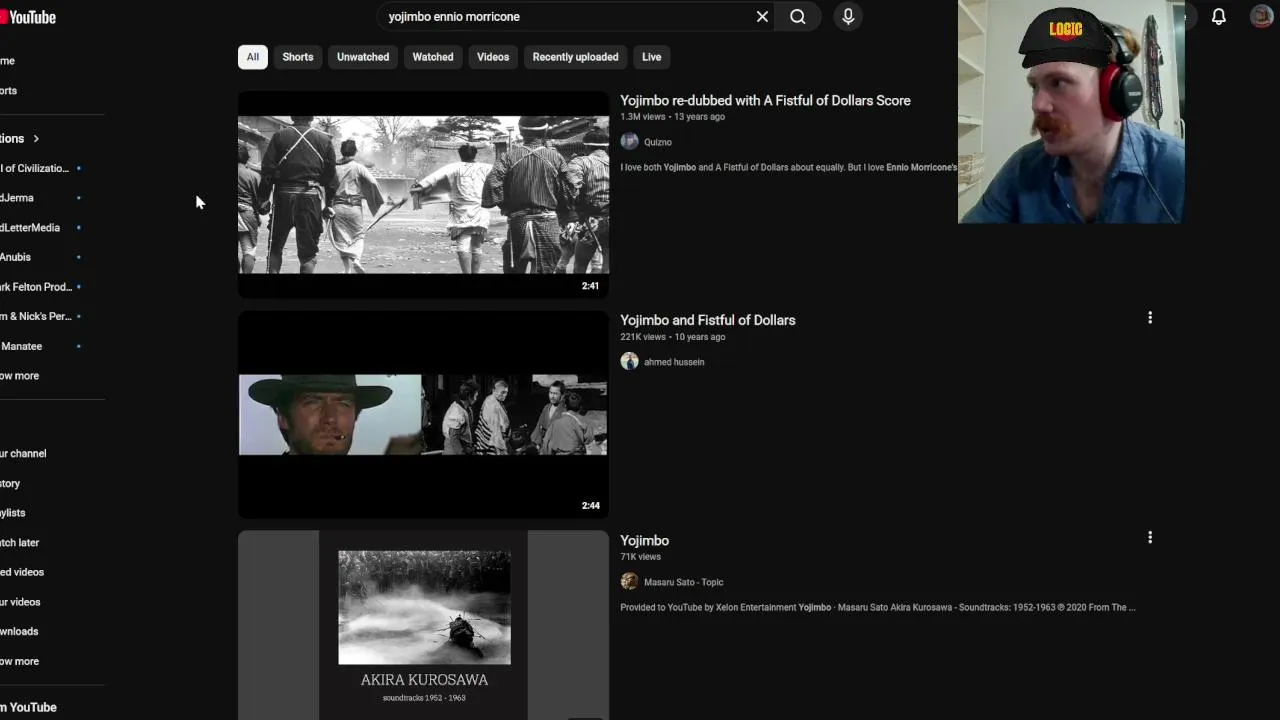Filter results by Watched
1280x720 pixels.
433,57
